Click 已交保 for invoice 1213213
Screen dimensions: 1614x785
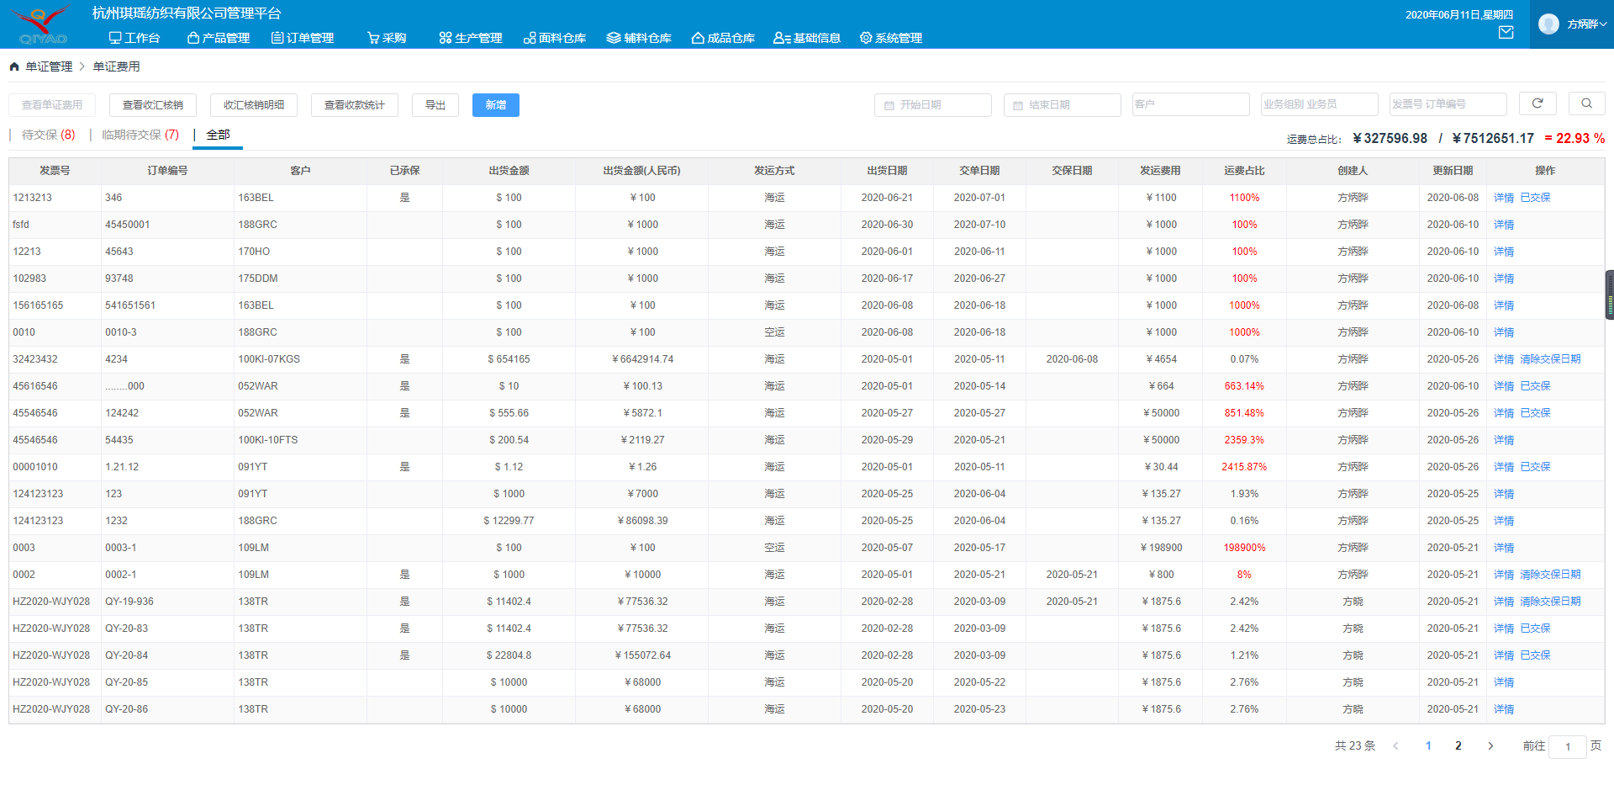tap(1535, 198)
